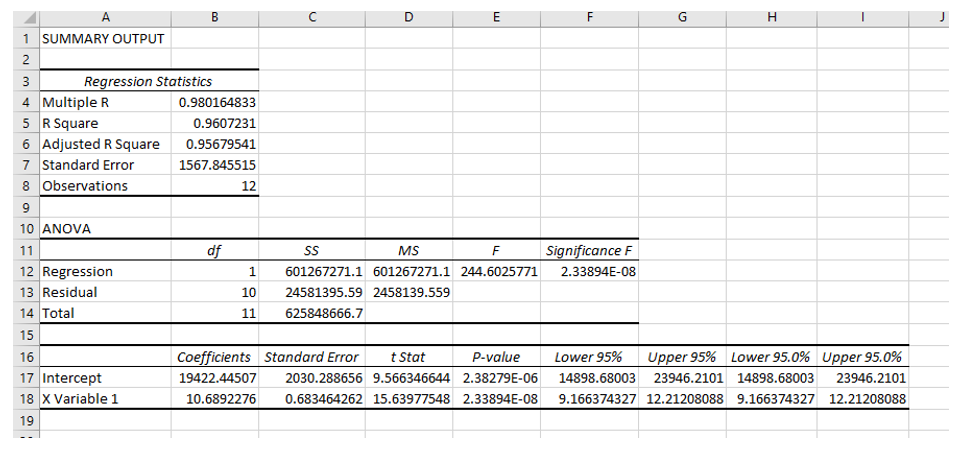
Task: Click the Observations value 12
Action: [x=216, y=186]
